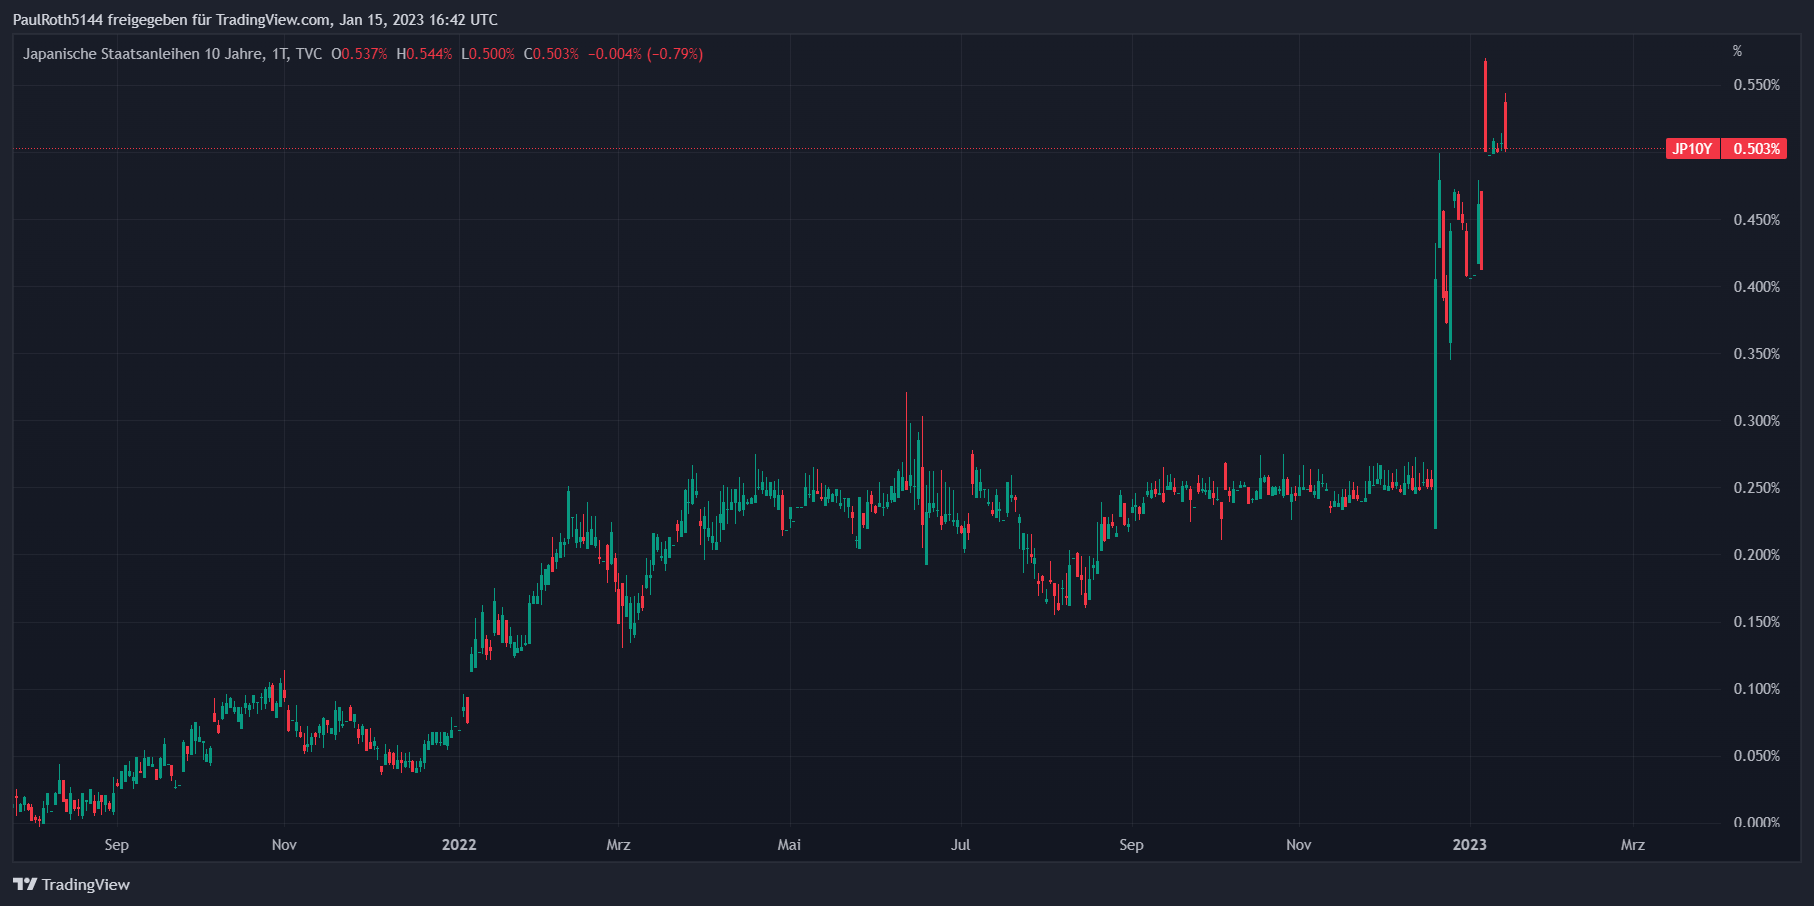This screenshot has width=1814, height=906.
Task: Click the chart title Japanische Staatsanleihen 10 Jahre
Action: 143,54
